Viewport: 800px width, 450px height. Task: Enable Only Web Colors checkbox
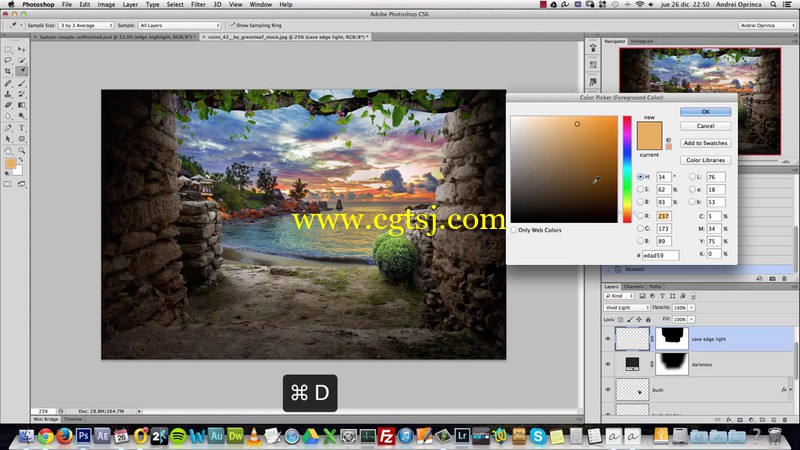514,230
